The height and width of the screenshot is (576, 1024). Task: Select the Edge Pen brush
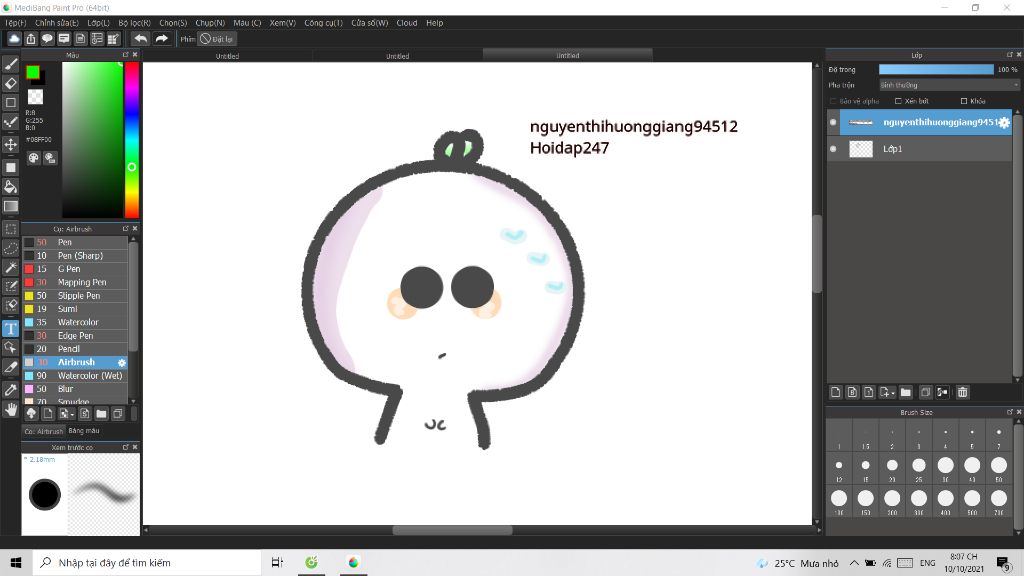[x=76, y=336]
